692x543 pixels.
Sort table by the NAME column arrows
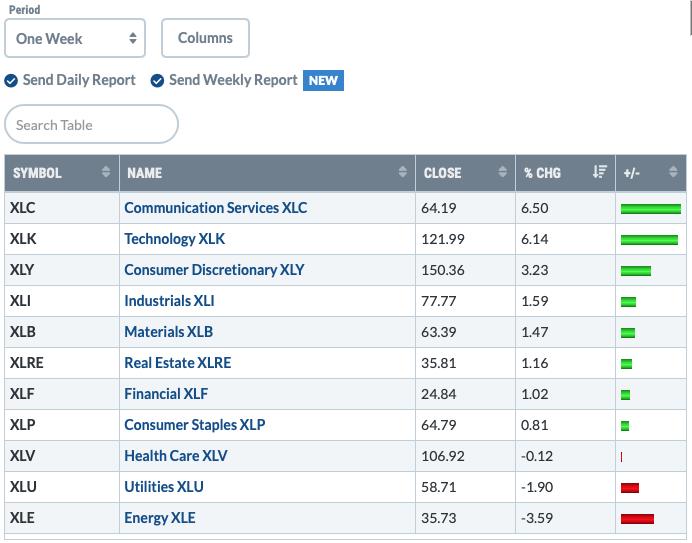coord(402,172)
